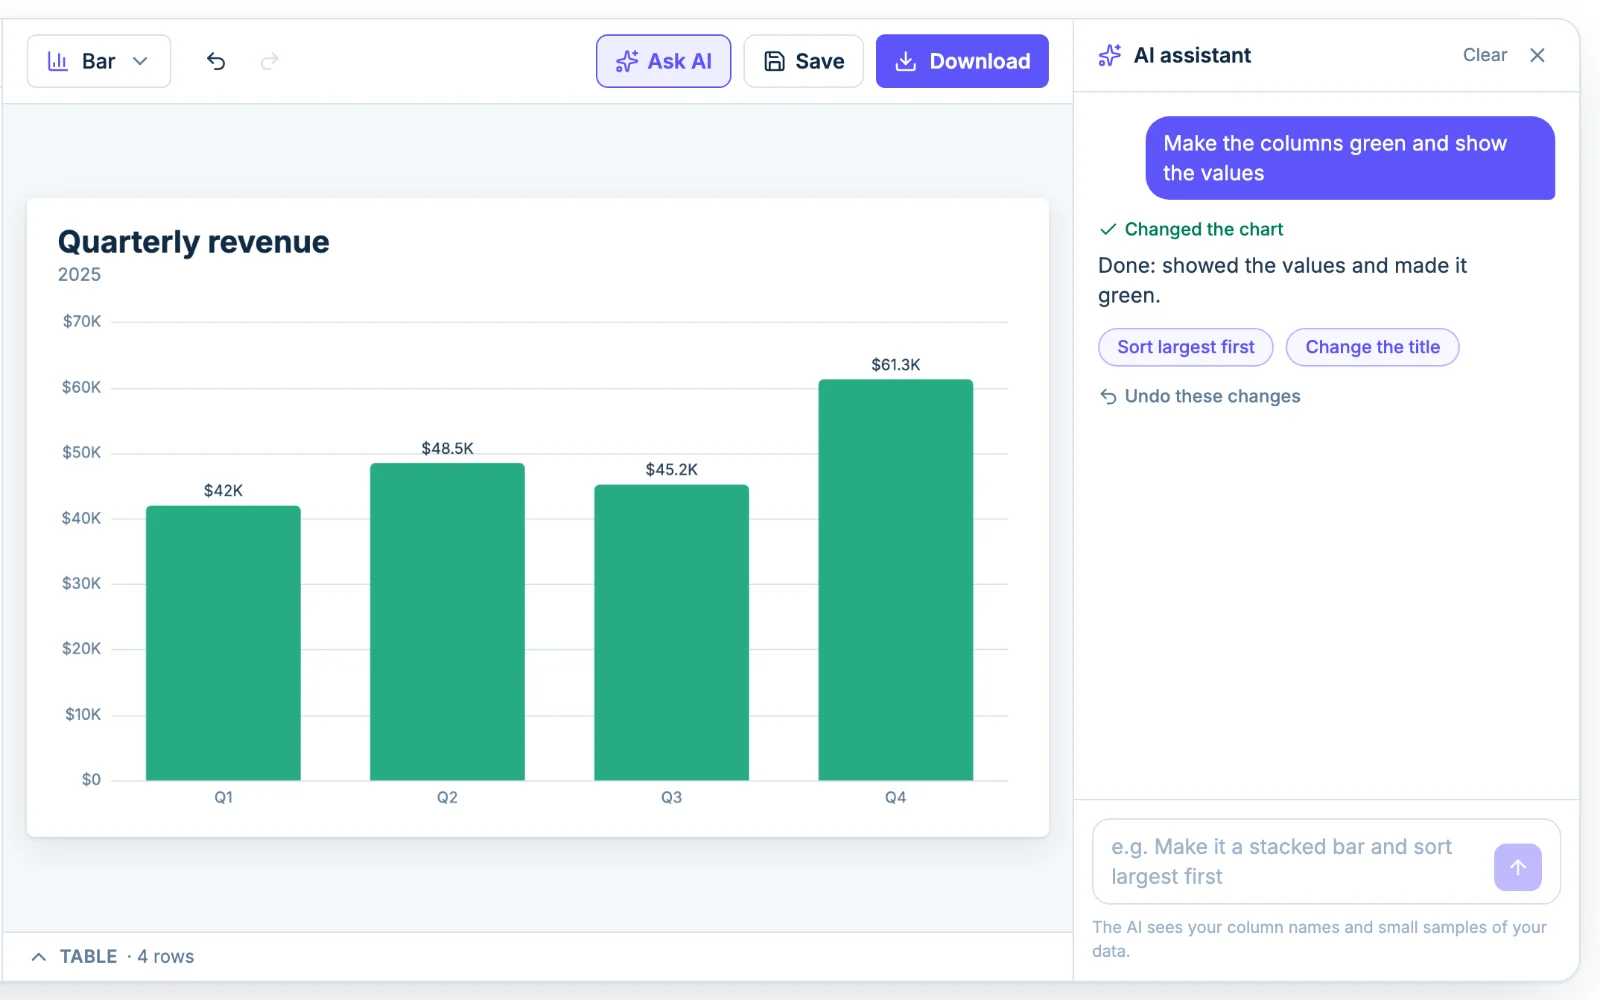Choose the Sort largest first suggestion
Image resolution: width=1600 pixels, height=1000 pixels.
[1186, 347]
